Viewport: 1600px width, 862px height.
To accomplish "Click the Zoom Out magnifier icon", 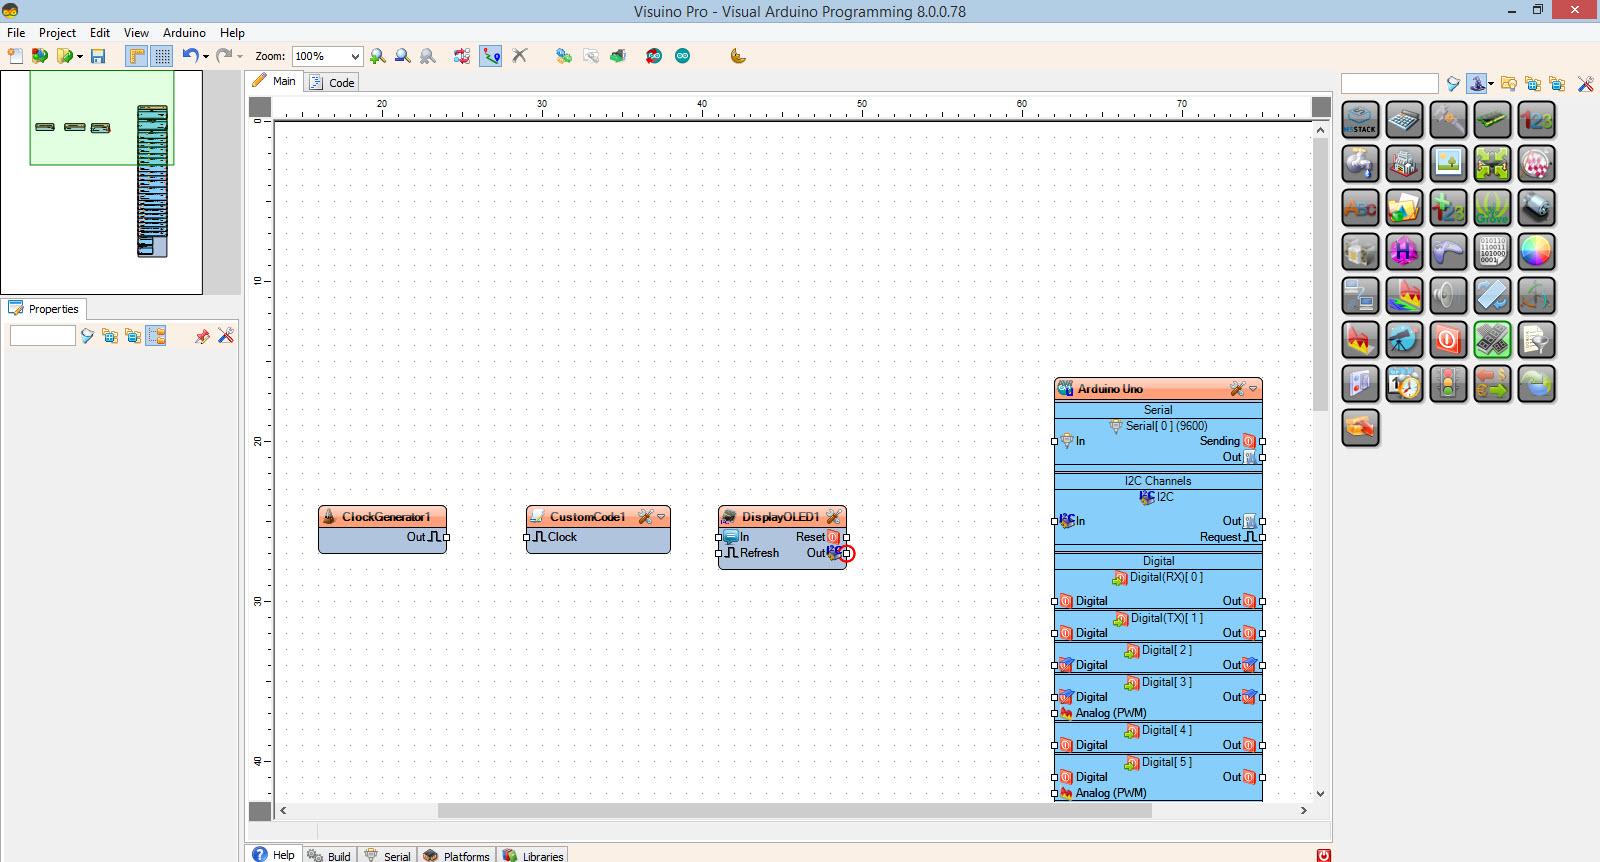I will click(402, 56).
